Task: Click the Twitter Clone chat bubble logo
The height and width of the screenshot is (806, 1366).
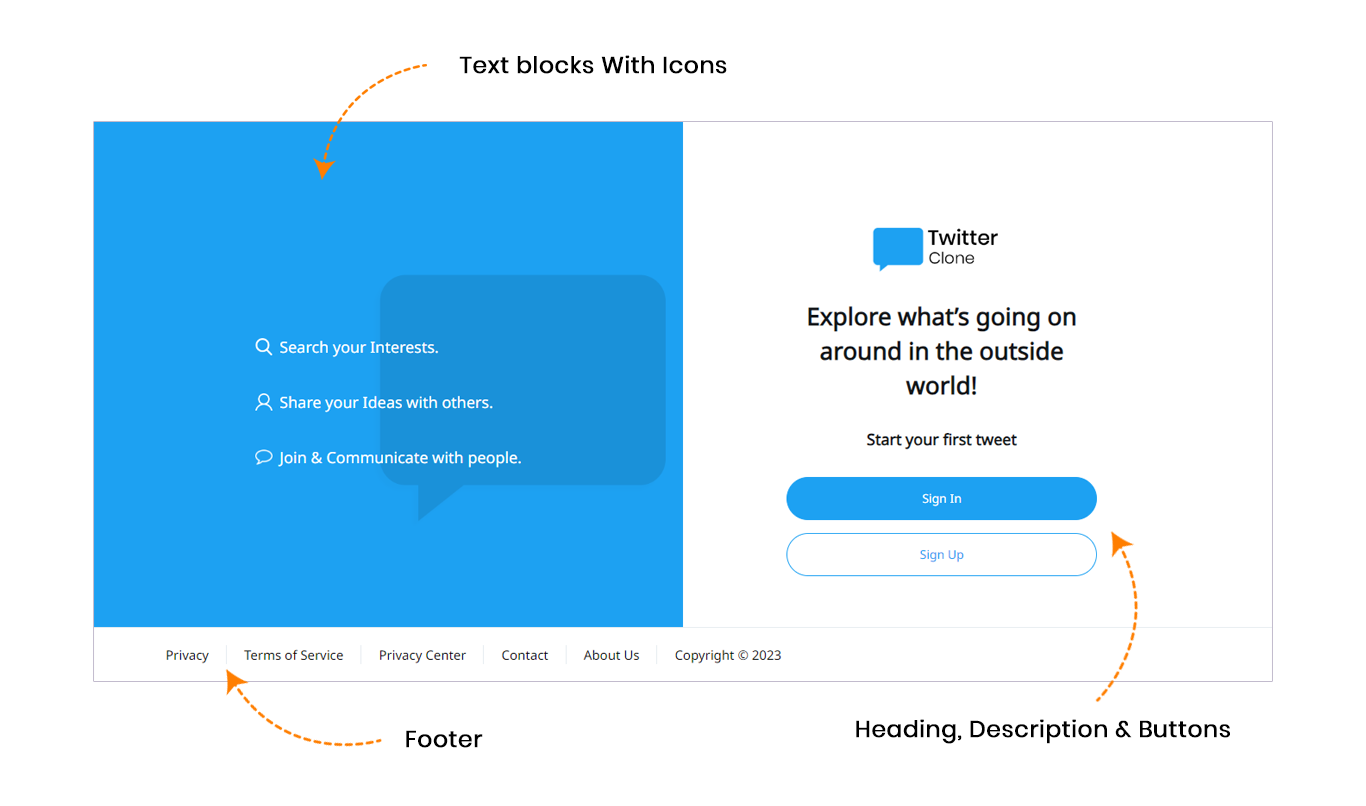Action: pos(897,248)
